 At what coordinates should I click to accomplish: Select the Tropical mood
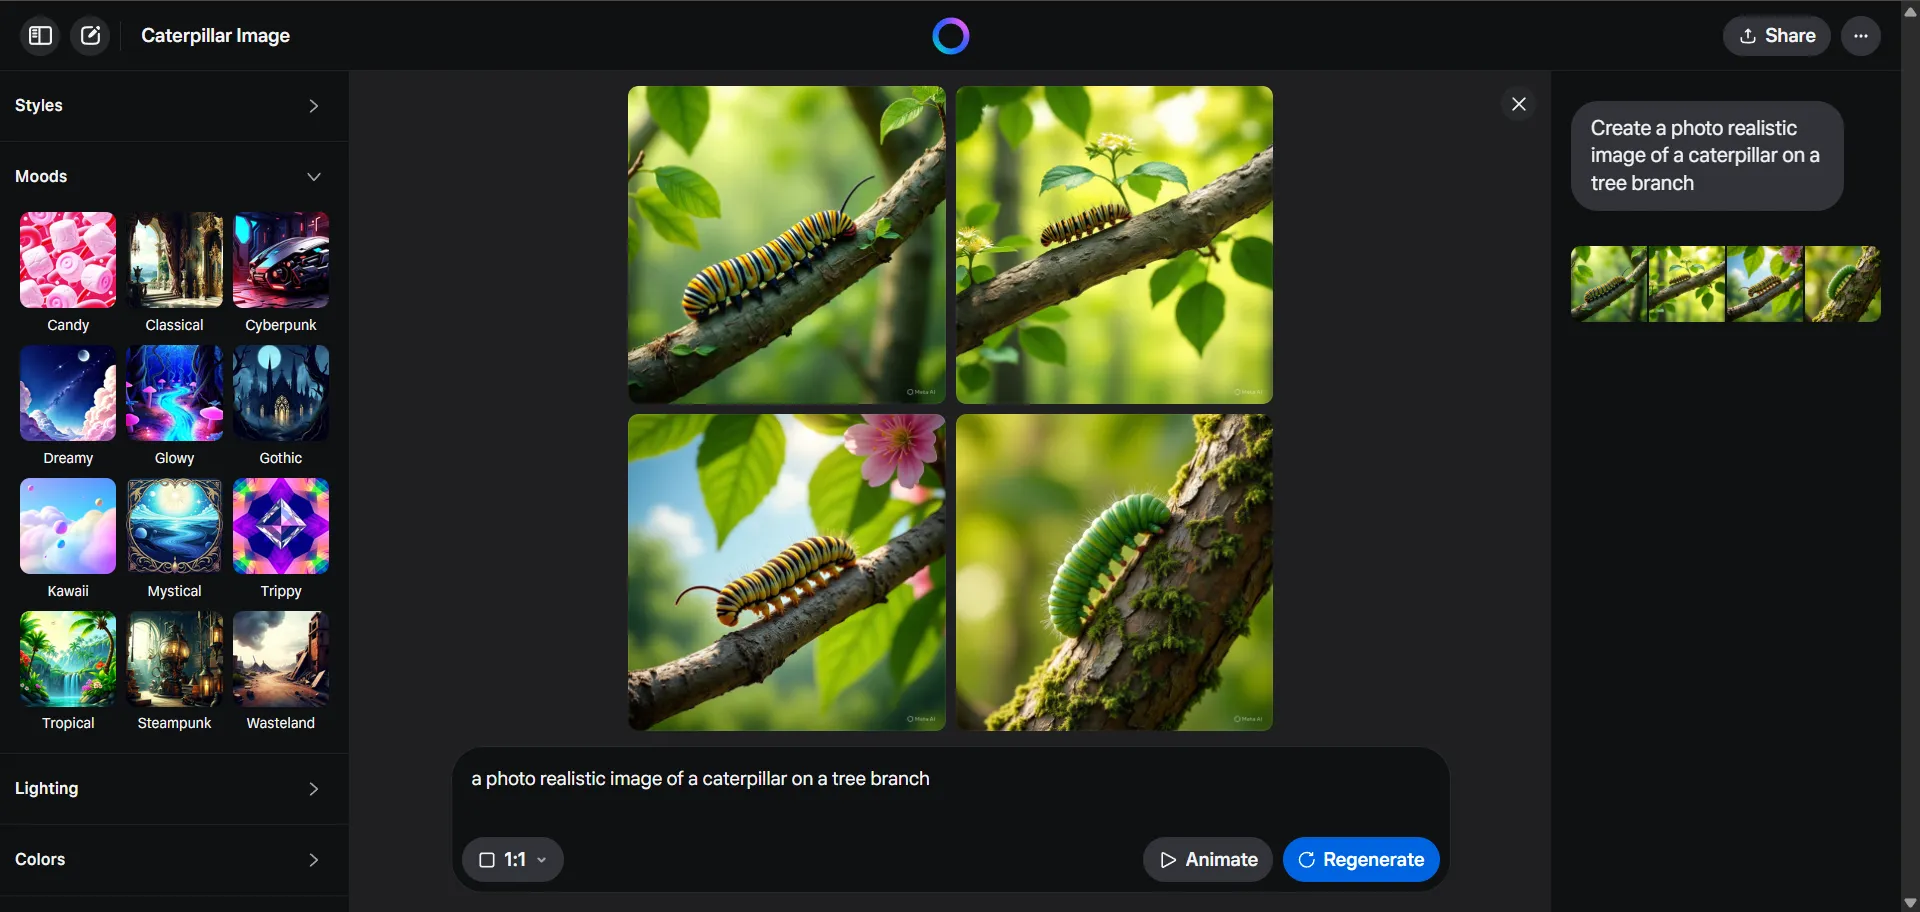(x=66, y=658)
